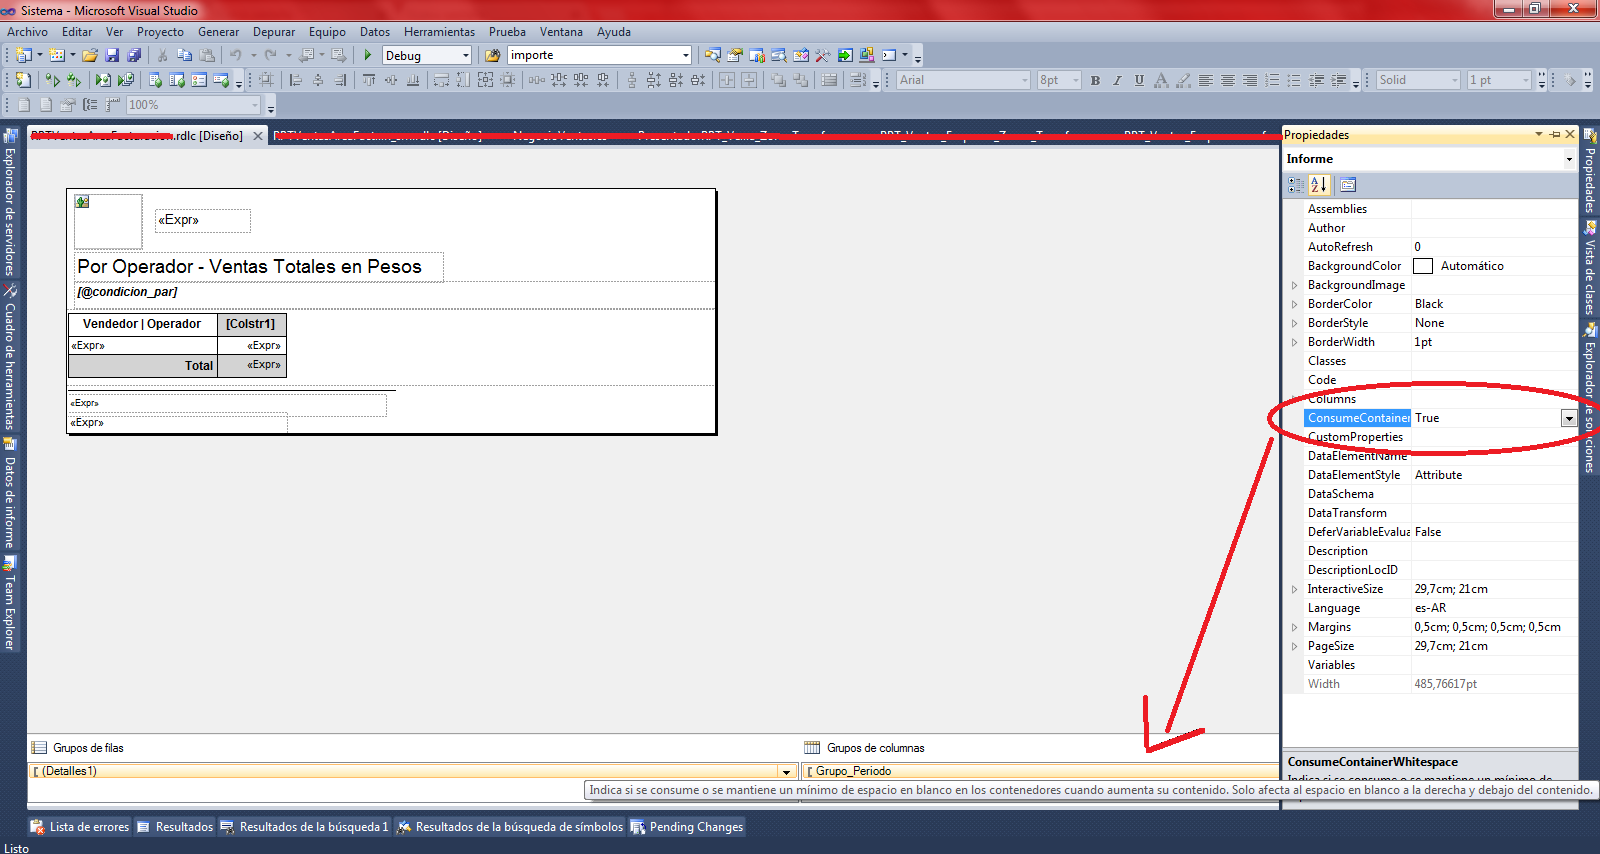Sort properties alphabetically A-Z icon

click(1319, 185)
